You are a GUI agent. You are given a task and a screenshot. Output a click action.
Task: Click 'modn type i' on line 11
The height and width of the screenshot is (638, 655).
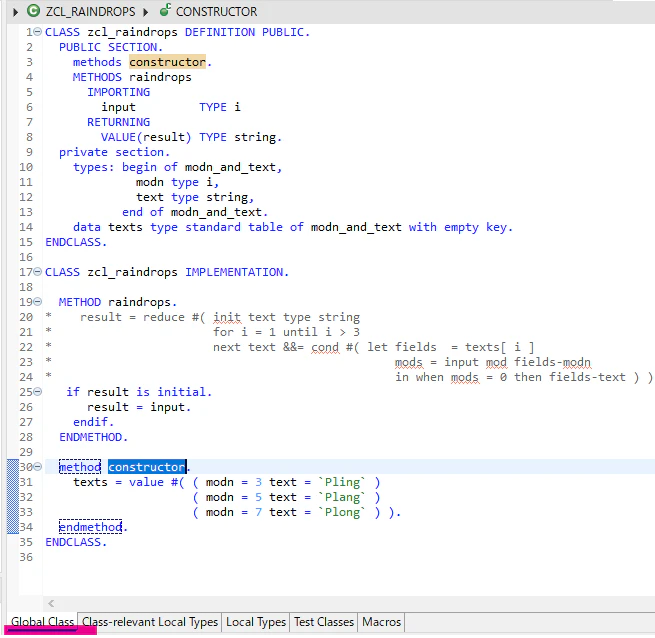pyautogui.click(x=175, y=182)
